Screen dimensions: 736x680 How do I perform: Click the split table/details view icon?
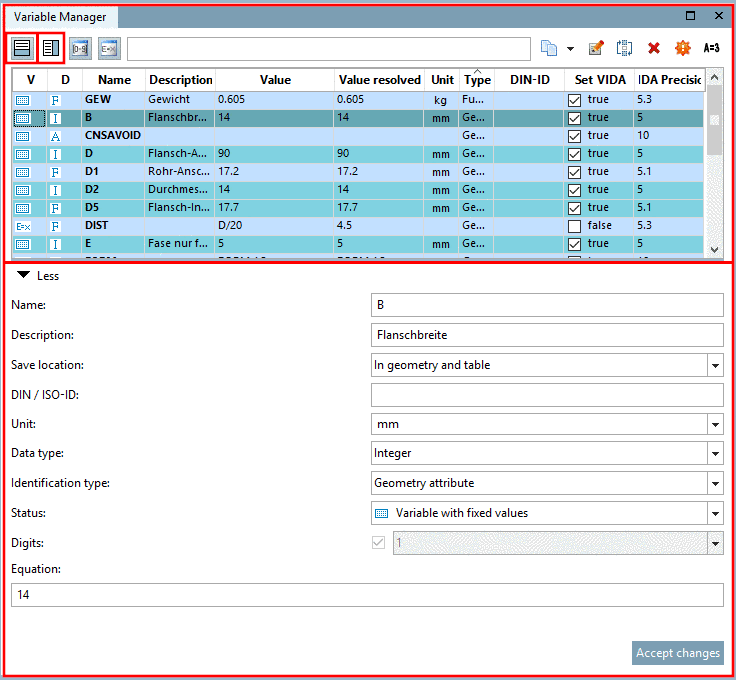coord(51,47)
